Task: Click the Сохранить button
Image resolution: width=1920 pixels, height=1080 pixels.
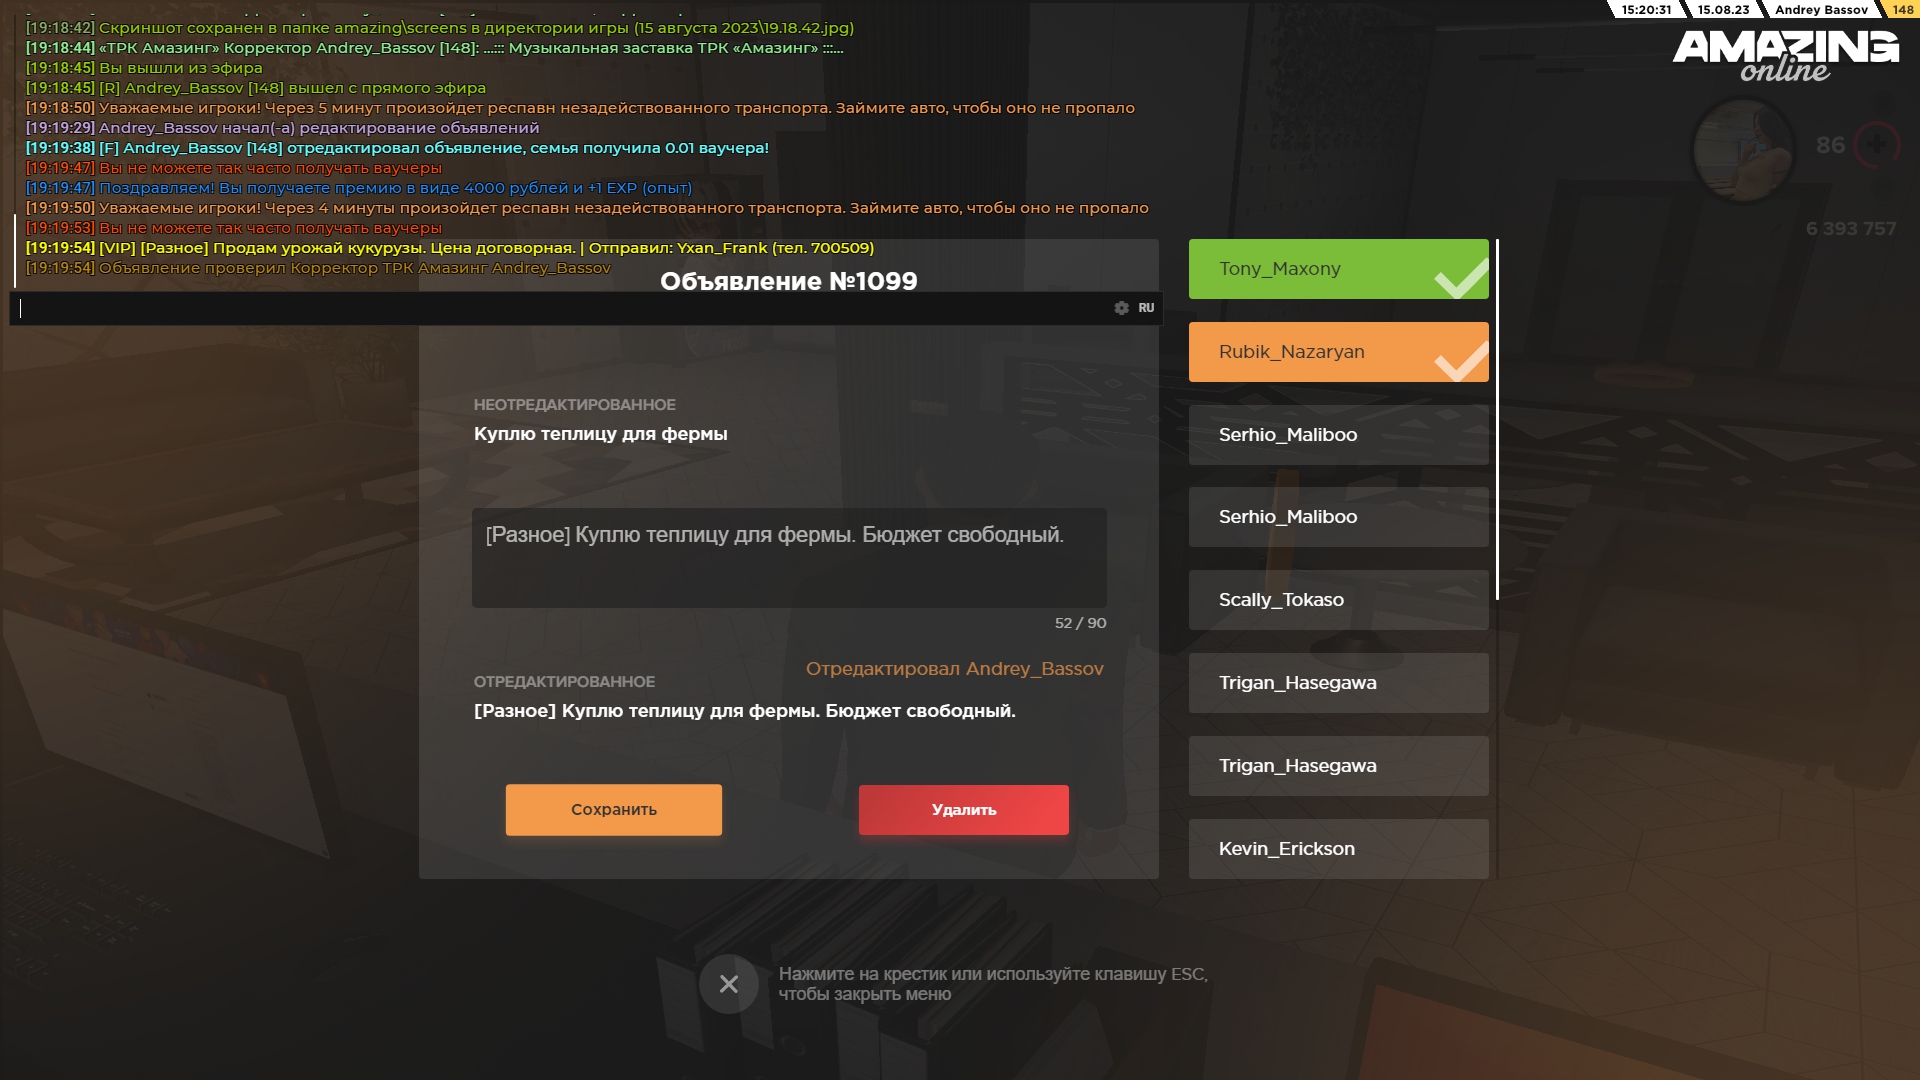Action: click(613, 810)
